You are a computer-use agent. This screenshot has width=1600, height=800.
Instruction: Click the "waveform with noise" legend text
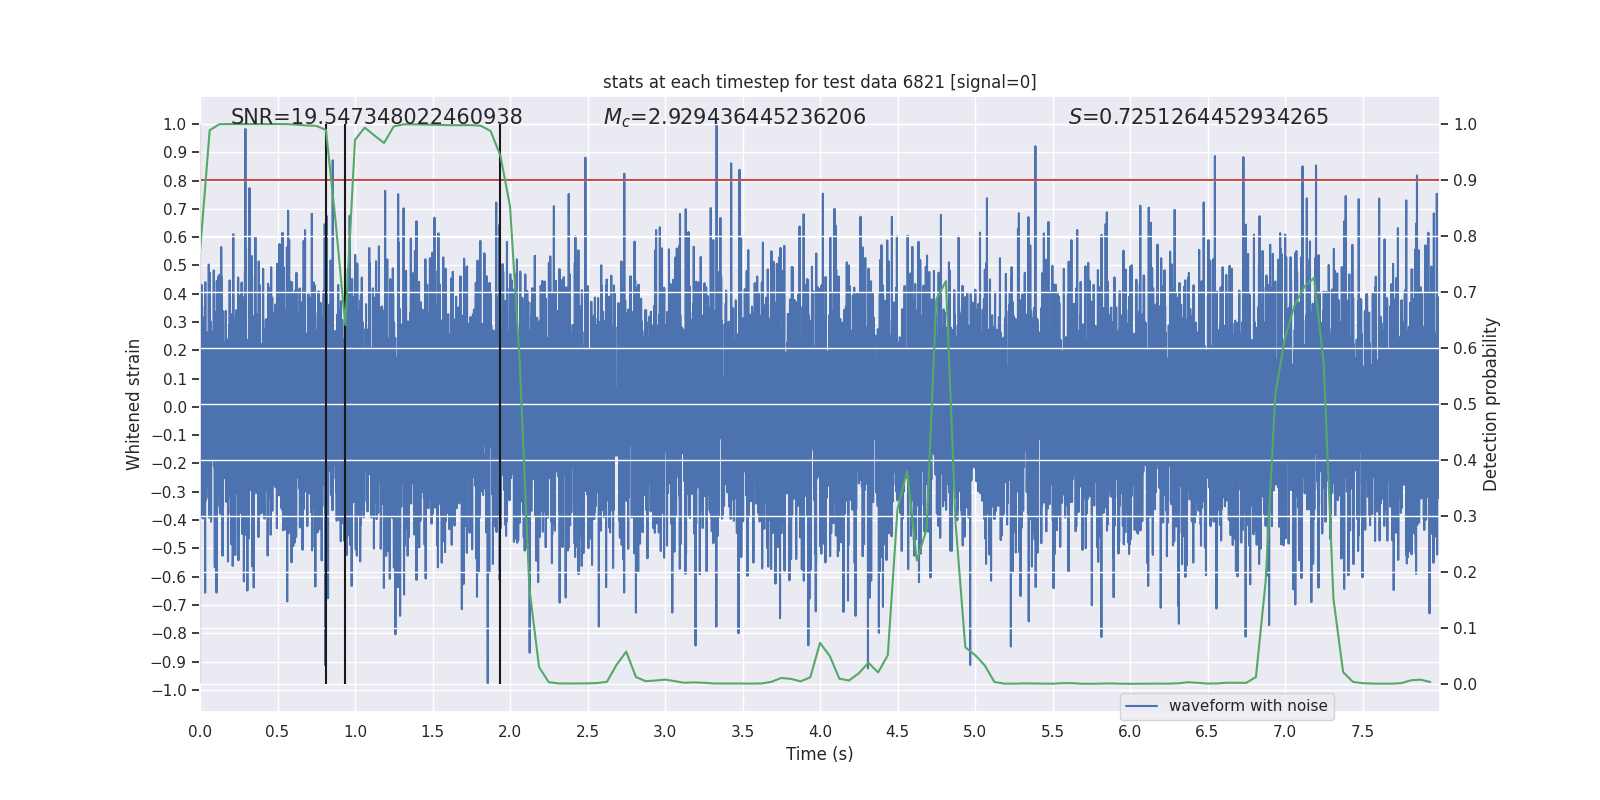[x=1248, y=706]
